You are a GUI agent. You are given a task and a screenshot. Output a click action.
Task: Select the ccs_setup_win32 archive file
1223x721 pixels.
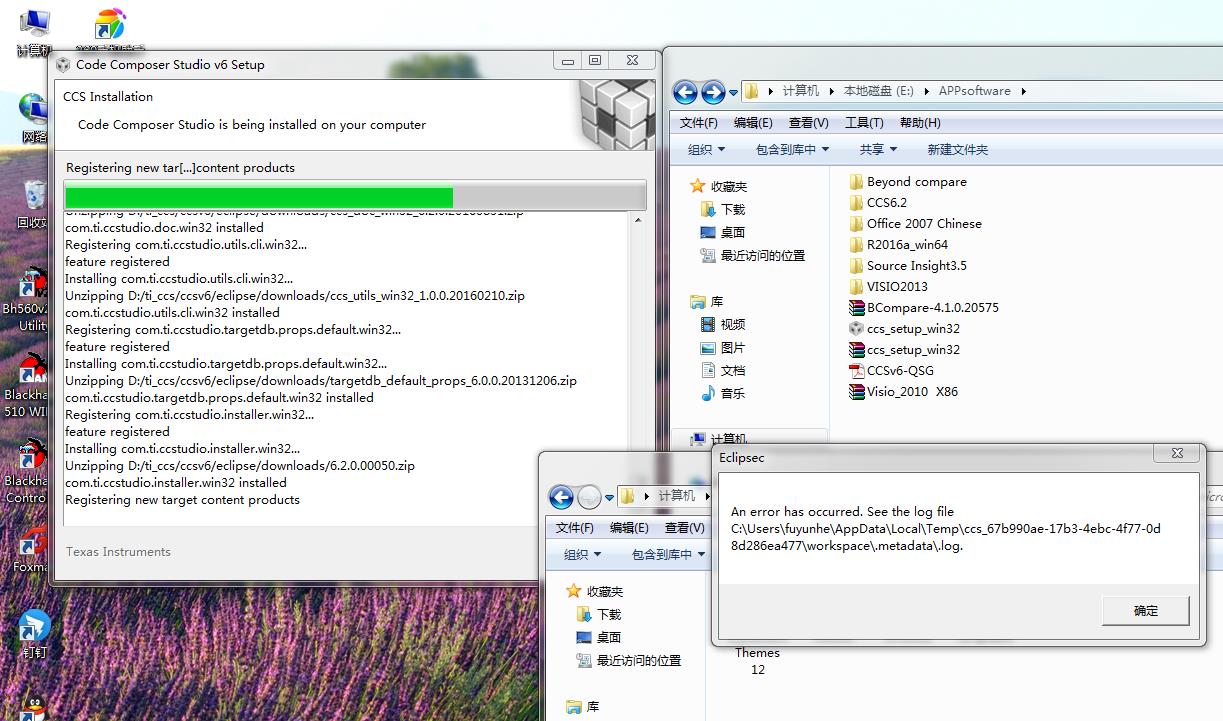[904, 350]
